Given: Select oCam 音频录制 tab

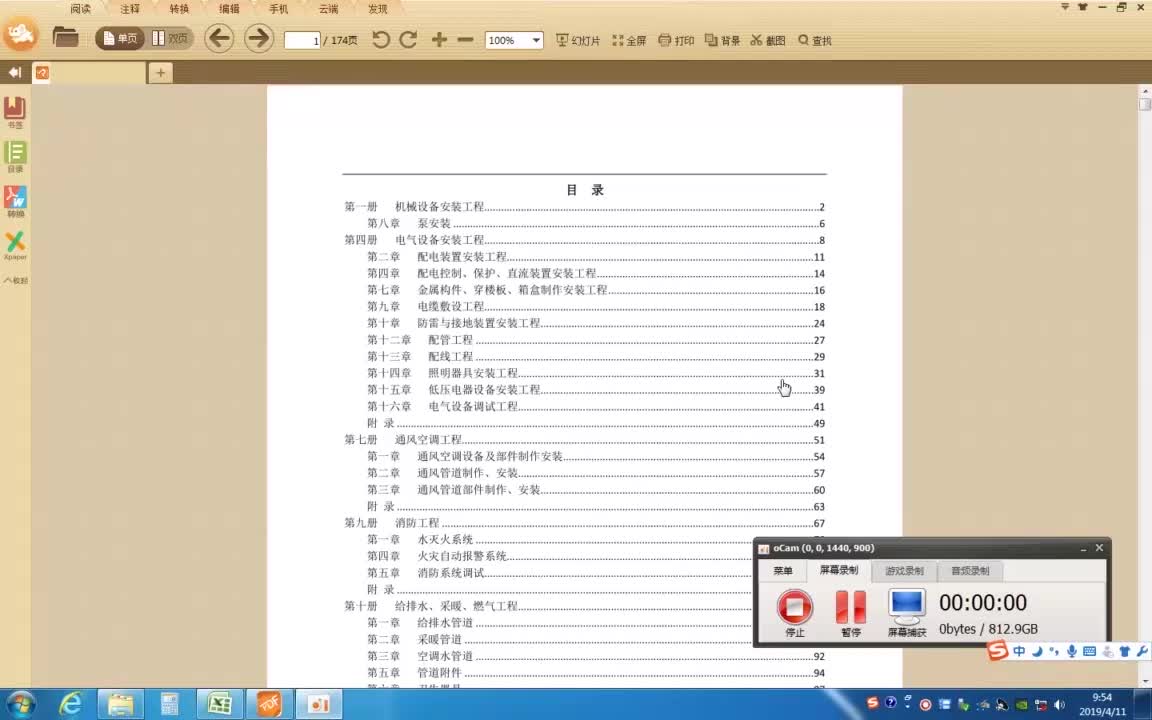Looking at the screenshot, I should 970,571.
